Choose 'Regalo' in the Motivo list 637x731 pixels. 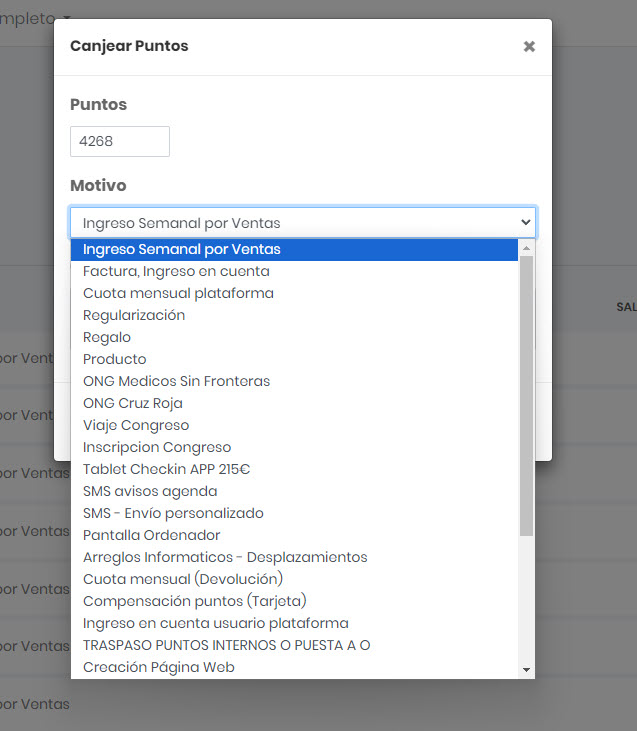click(x=107, y=337)
